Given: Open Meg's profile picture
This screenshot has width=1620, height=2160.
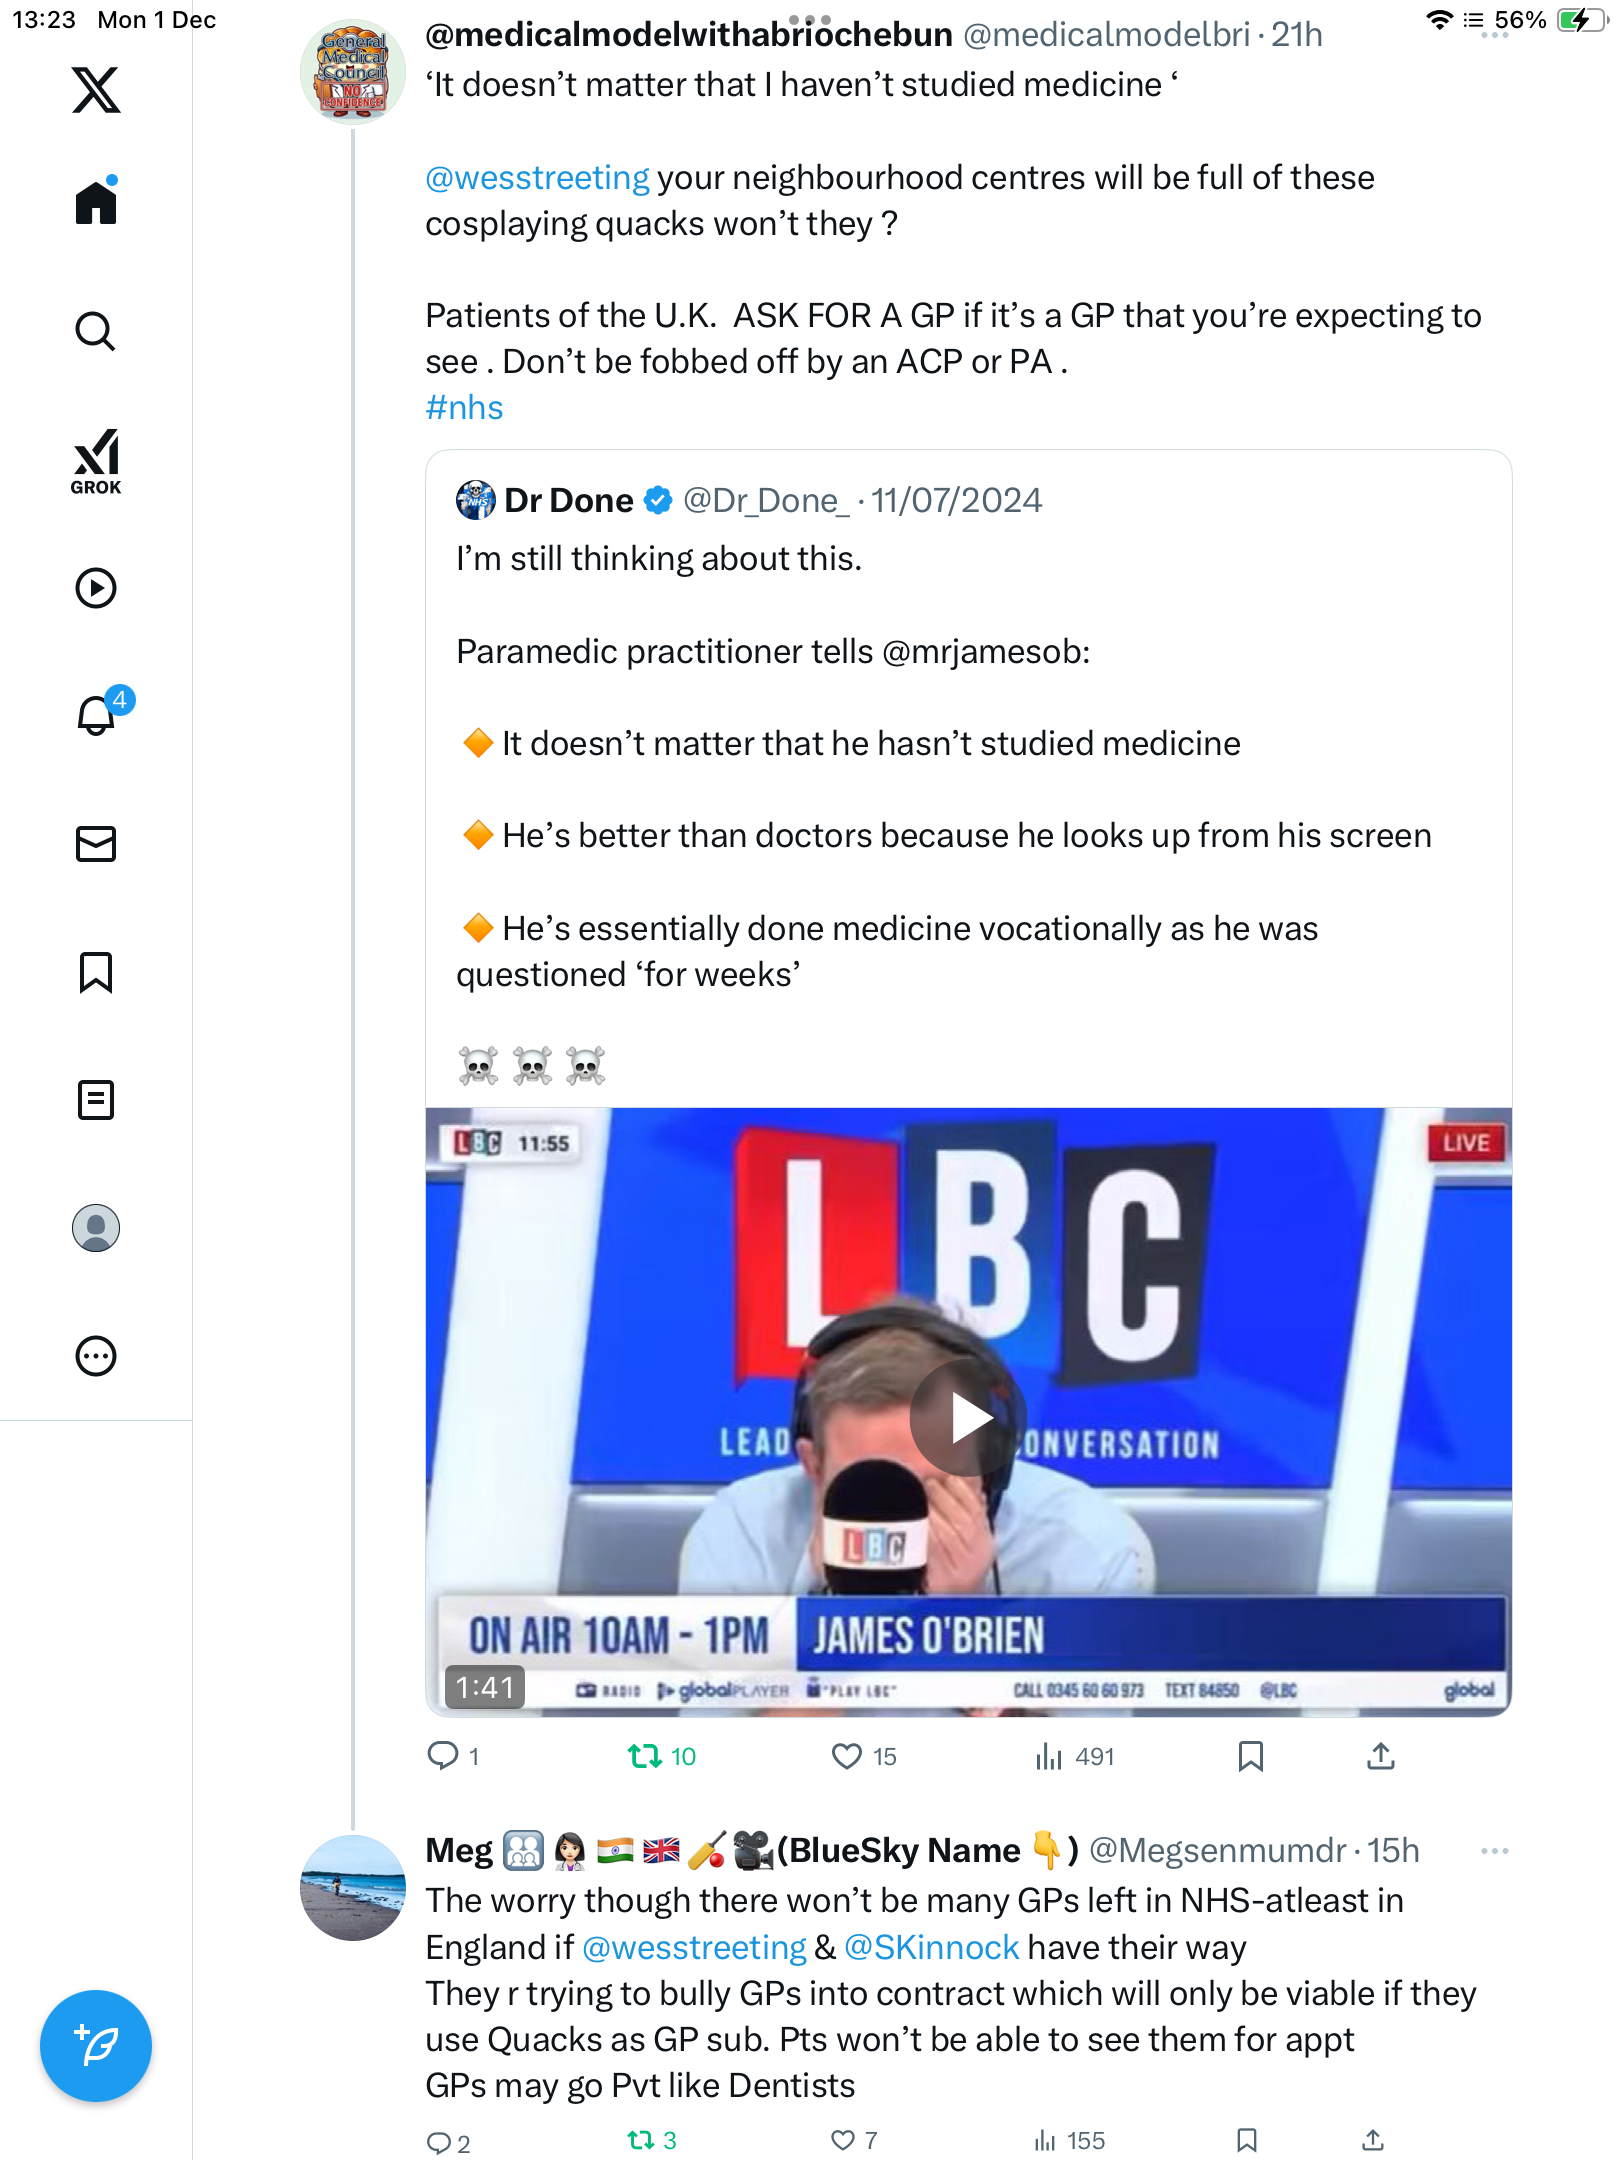Looking at the screenshot, I should pos(353,1888).
